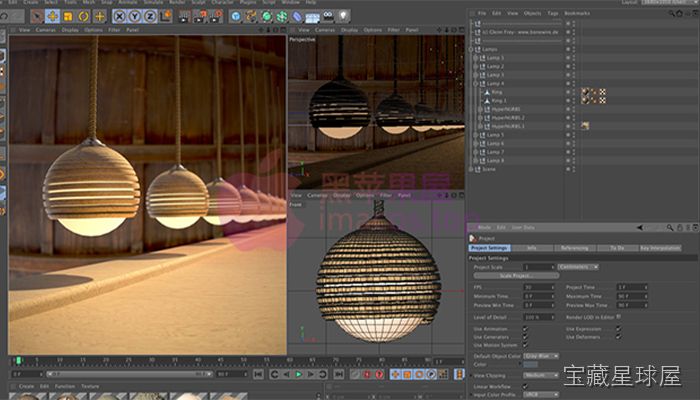Toggle the X axis lock
Image resolution: width=700 pixels, height=400 pixels.
(119, 17)
